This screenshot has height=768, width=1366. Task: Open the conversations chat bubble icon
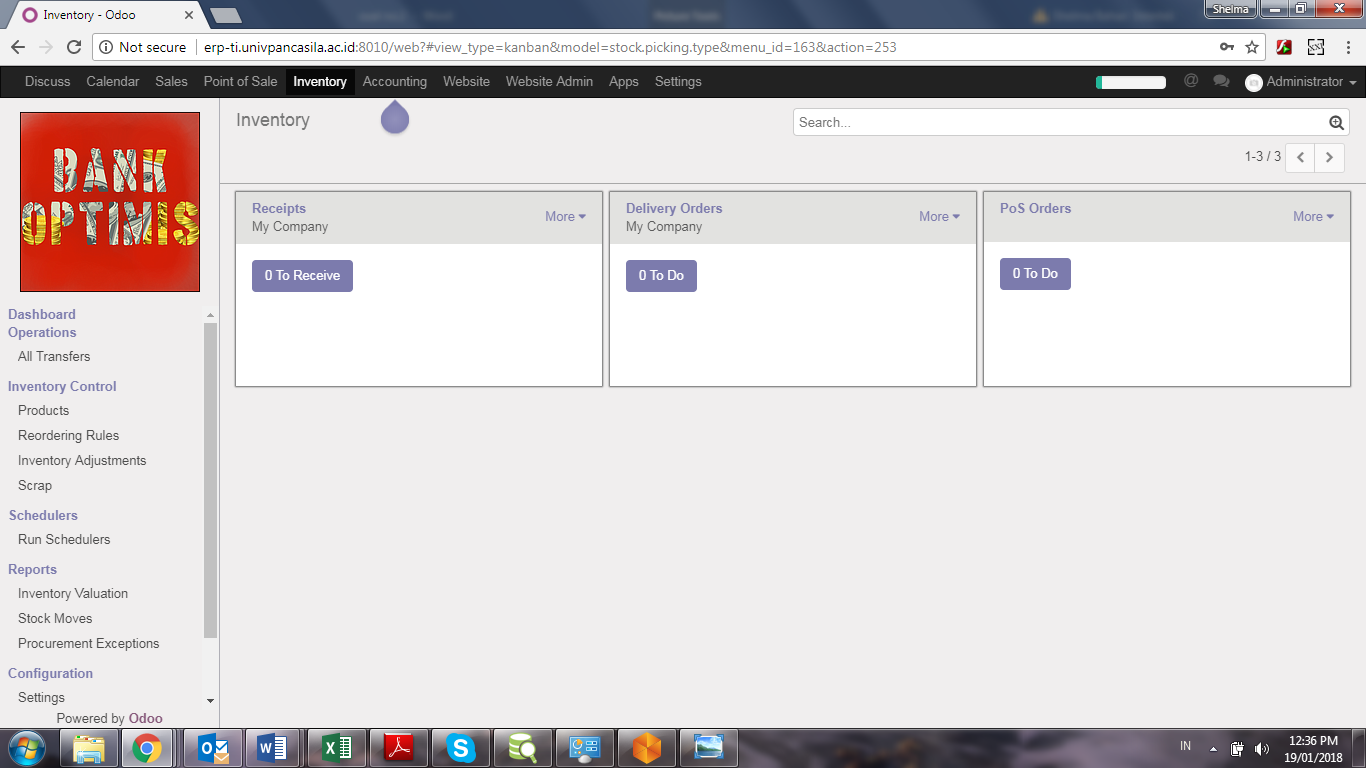[x=1221, y=81]
